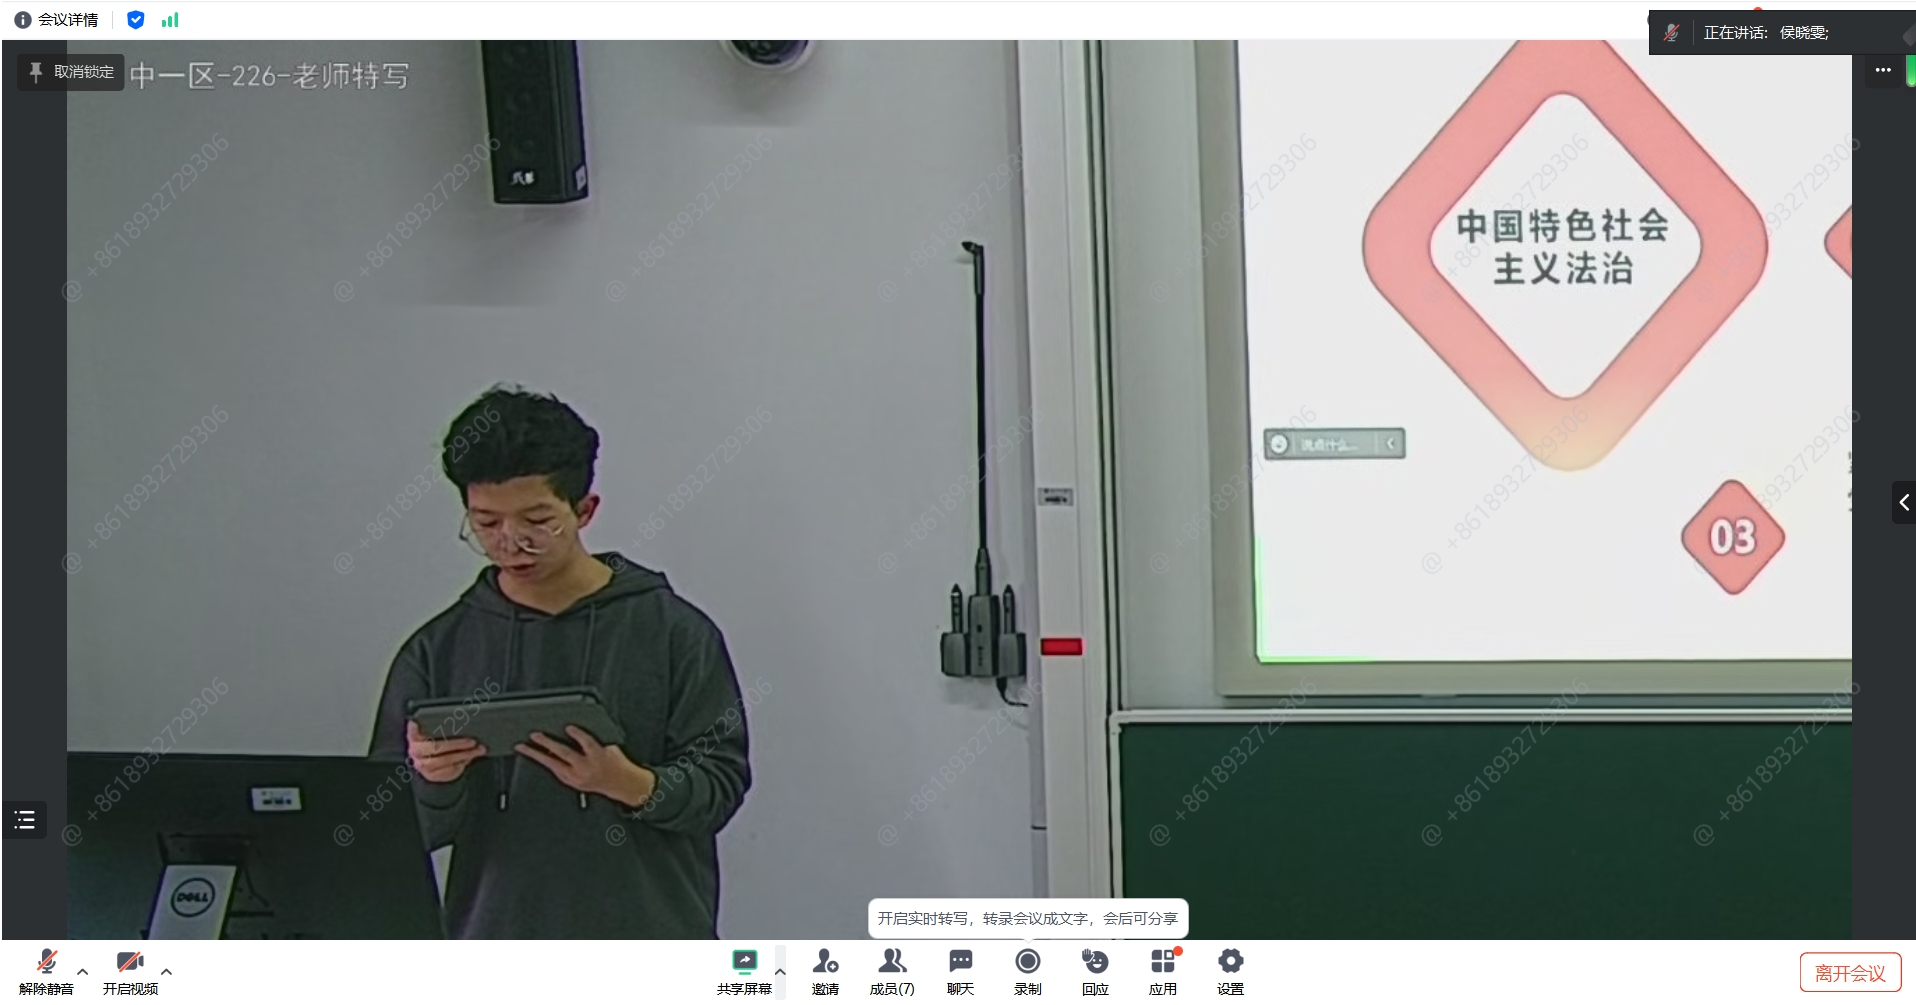Open the 聊天 chat panel
The width and height of the screenshot is (1916, 1005).
click(960, 971)
